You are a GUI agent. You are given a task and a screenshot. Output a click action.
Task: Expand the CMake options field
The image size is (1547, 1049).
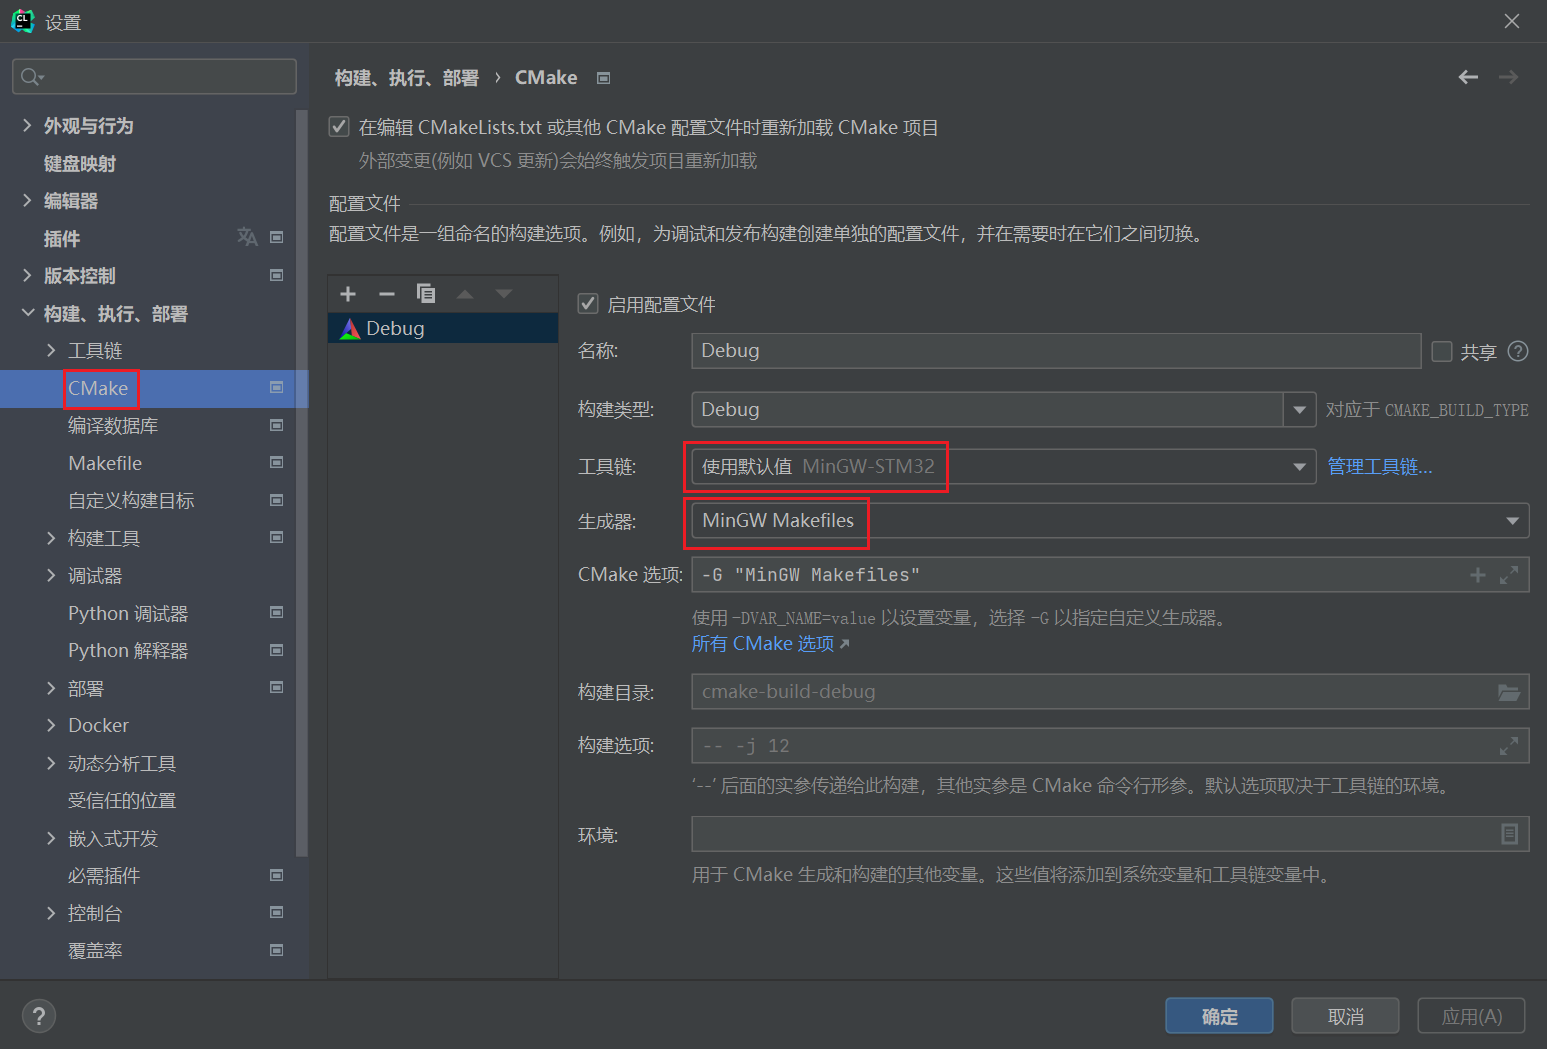(1509, 575)
